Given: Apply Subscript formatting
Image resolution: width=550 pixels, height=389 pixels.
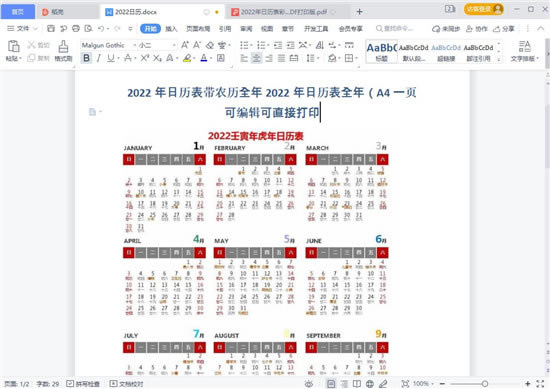Looking at the screenshot, I should pos(157,58).
